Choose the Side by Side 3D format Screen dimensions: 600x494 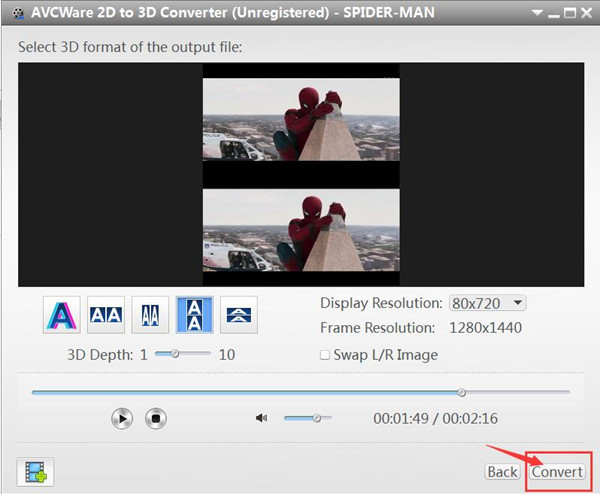[x=106, y=315]
